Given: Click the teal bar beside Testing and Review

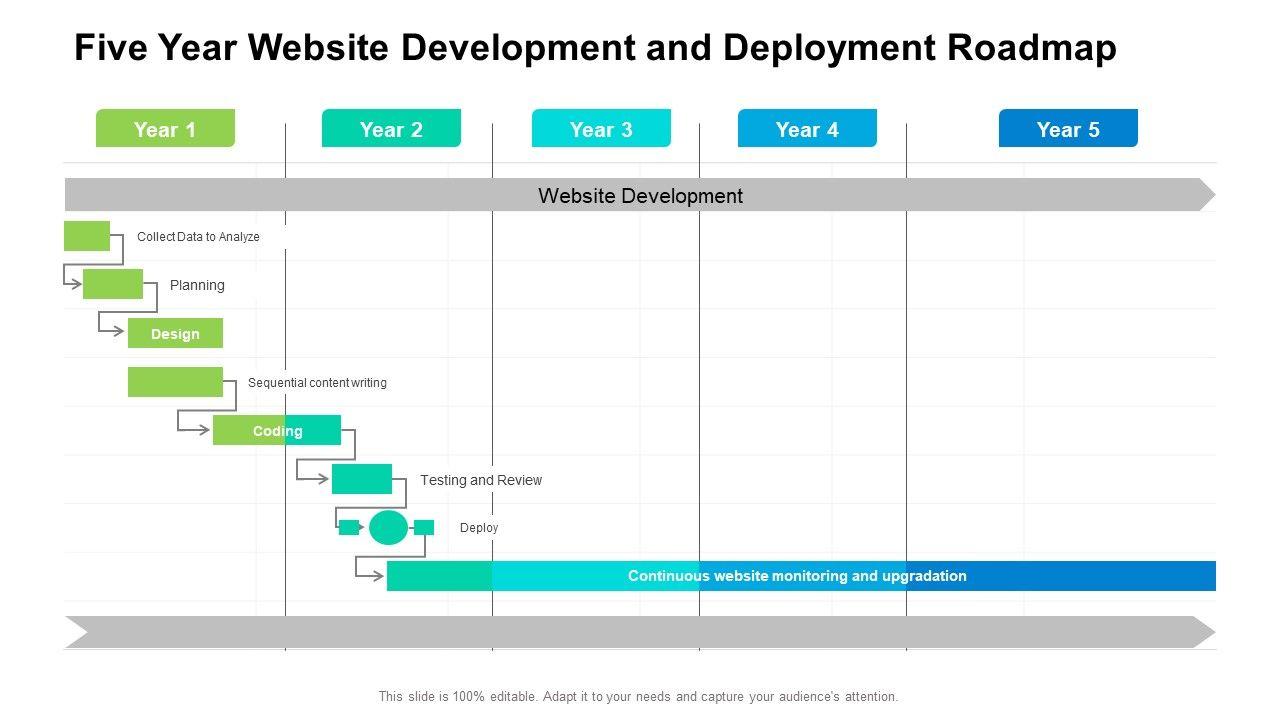Looking at the screenshot, I should [x=362, y=479].
